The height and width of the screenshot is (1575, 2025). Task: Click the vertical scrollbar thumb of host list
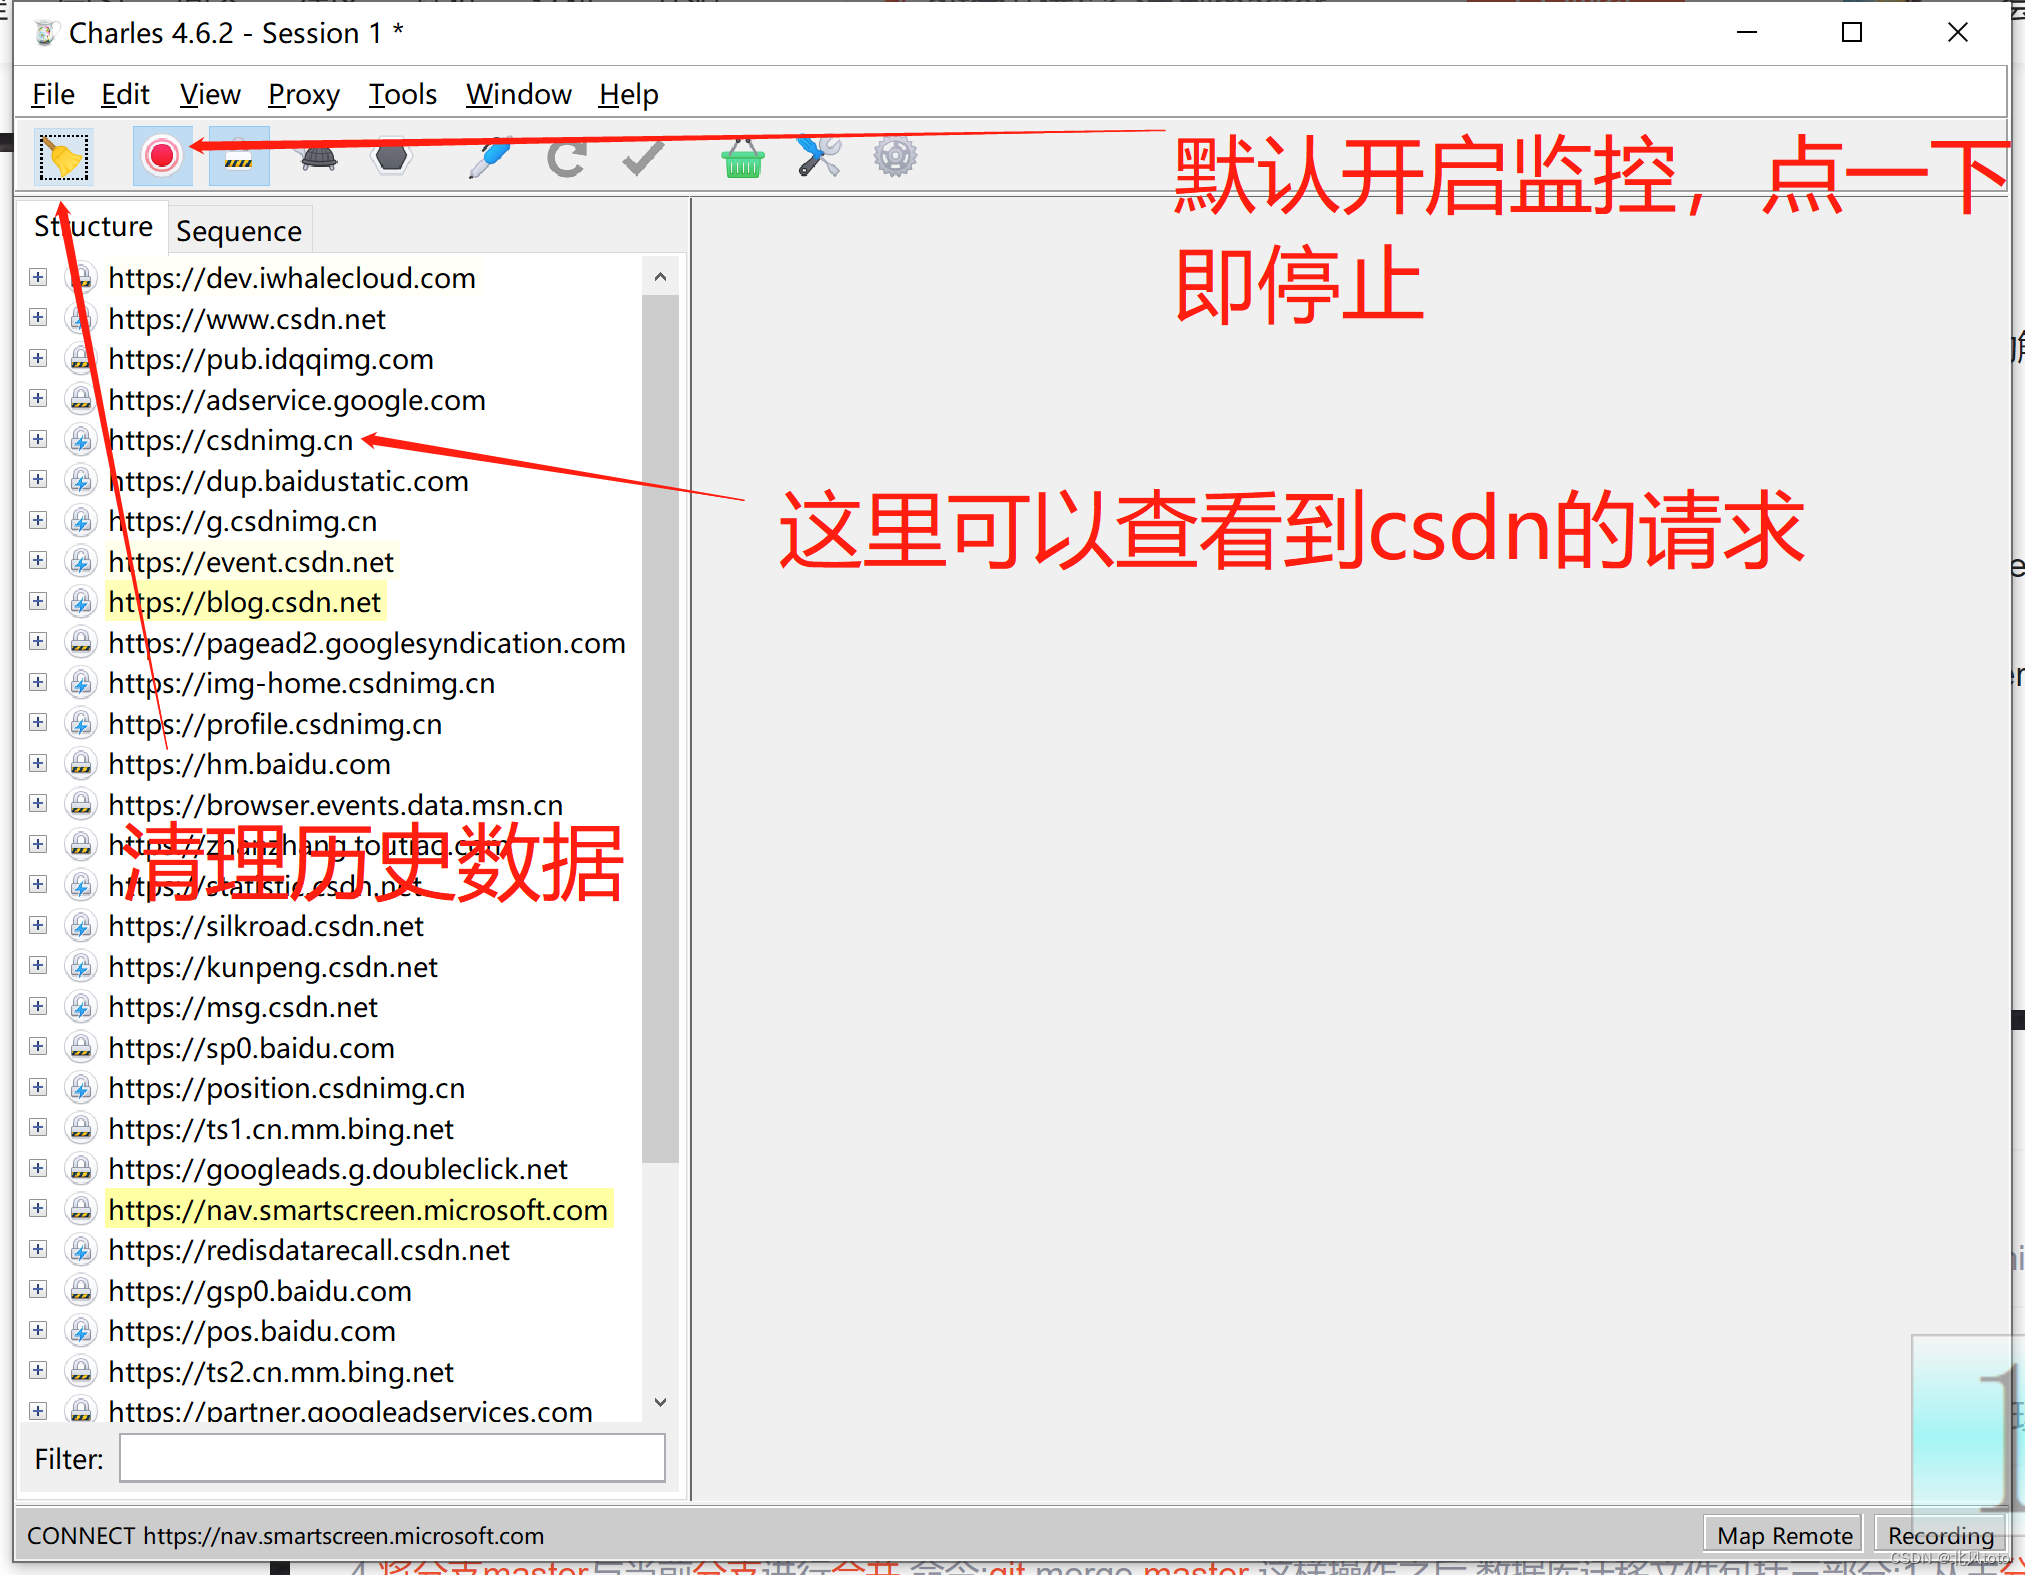click(x=660, y=728)
